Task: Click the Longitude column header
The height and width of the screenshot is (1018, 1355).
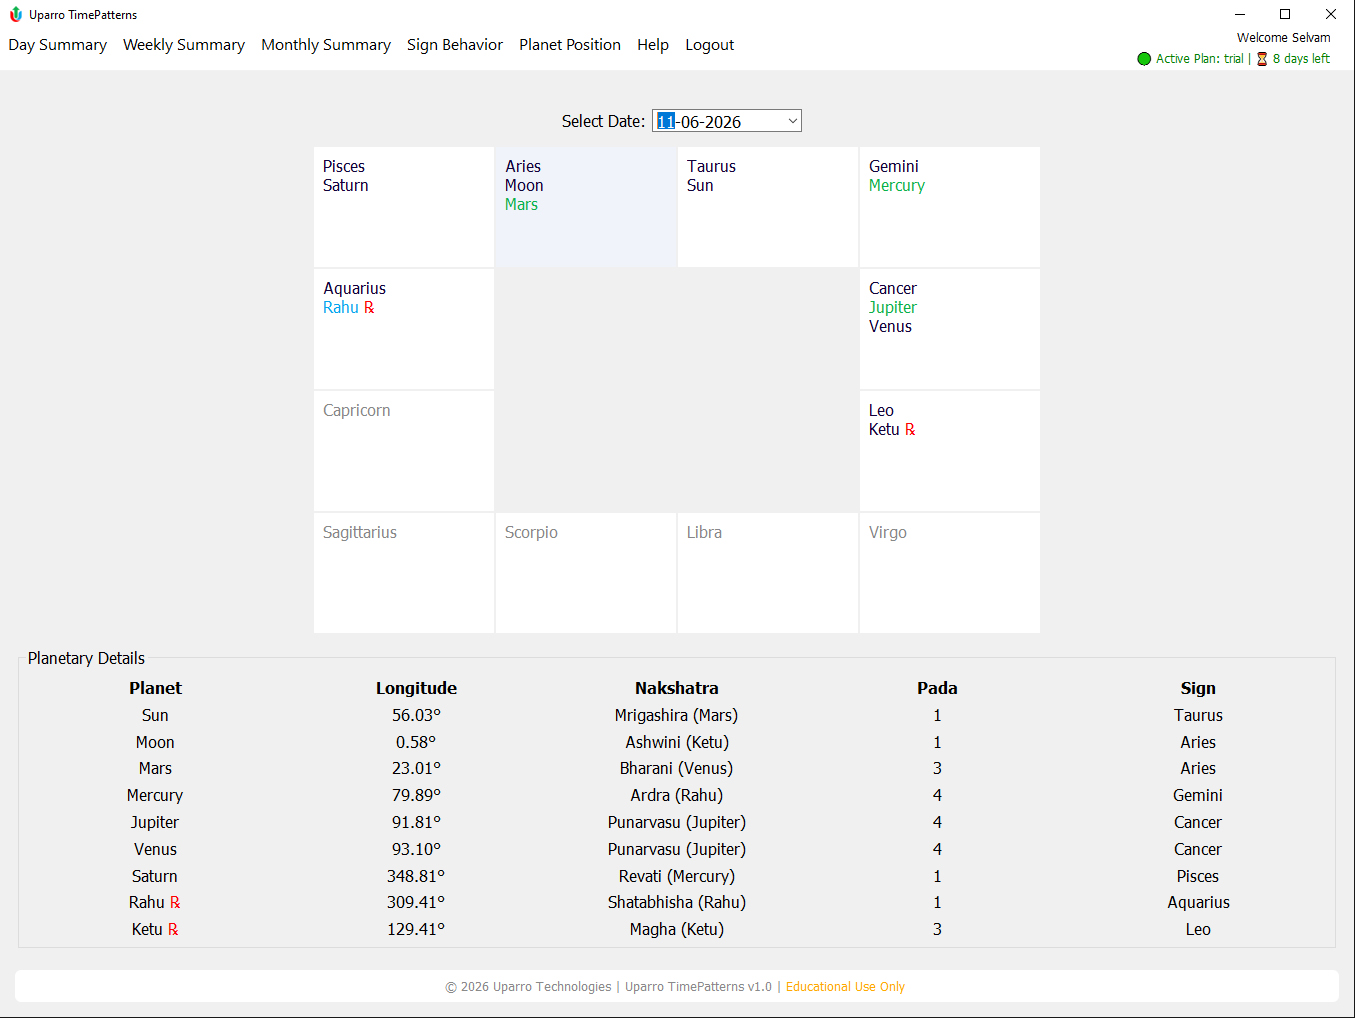Action: pyautogui.click(x=416, y=688)
